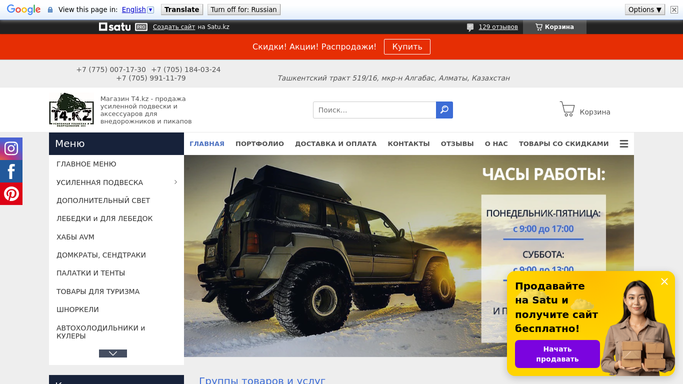Viewport: 683px width, 384px height.
Task: Open the translate language dropdown English
Action: tap(138, 10)
